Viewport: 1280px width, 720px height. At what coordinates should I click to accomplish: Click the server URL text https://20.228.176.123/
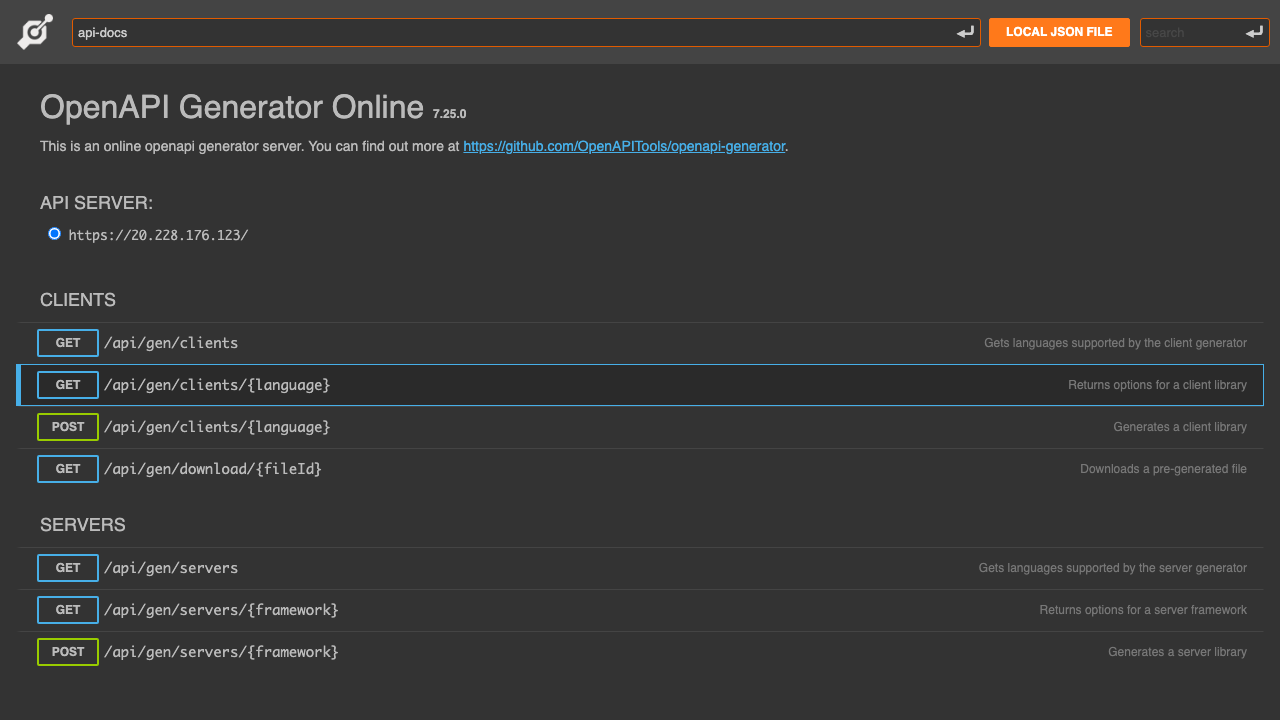point(158,235)
